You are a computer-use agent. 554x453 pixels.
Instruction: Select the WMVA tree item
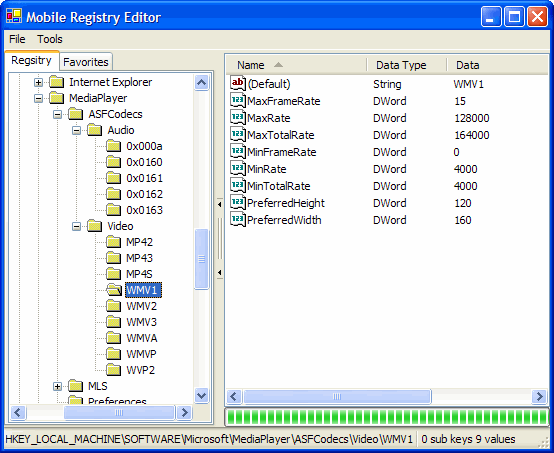142,338
